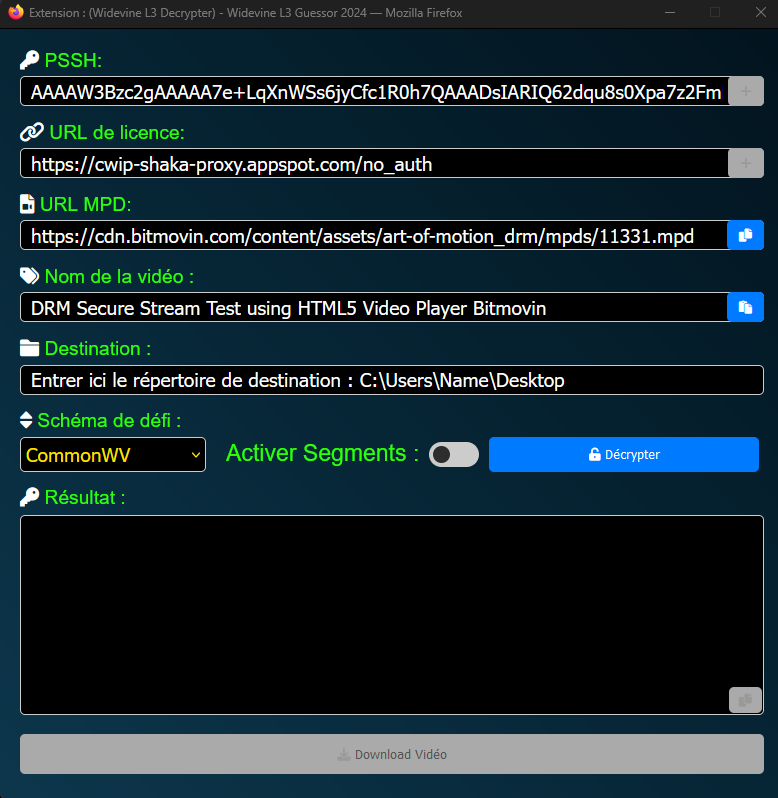Toggle the Activer Segments switch

454,454
